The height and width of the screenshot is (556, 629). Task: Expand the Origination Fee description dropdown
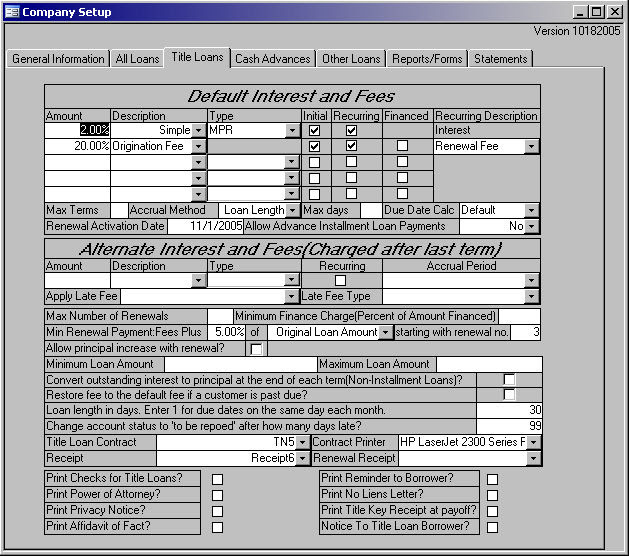pos(198,146)
